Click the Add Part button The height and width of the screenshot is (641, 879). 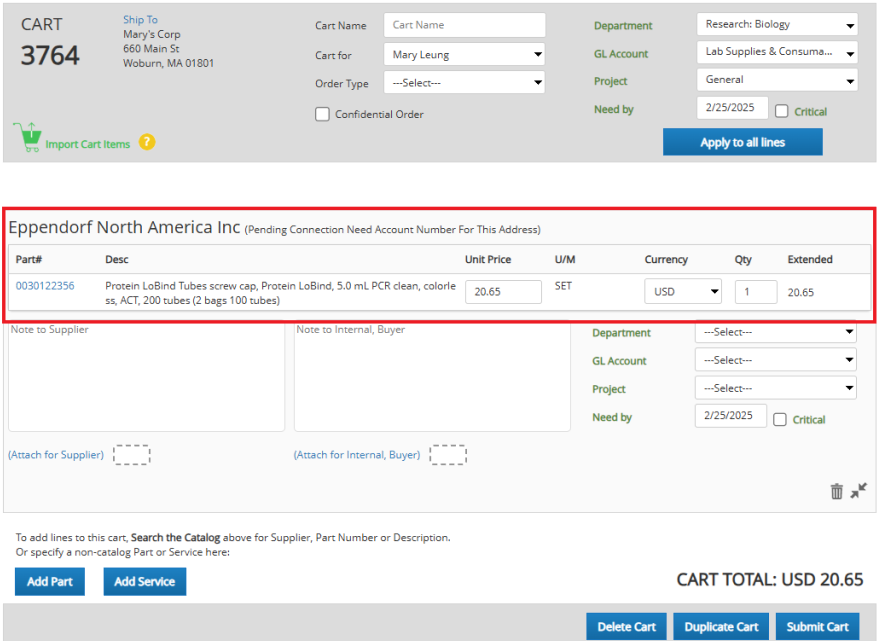[50, 582]
